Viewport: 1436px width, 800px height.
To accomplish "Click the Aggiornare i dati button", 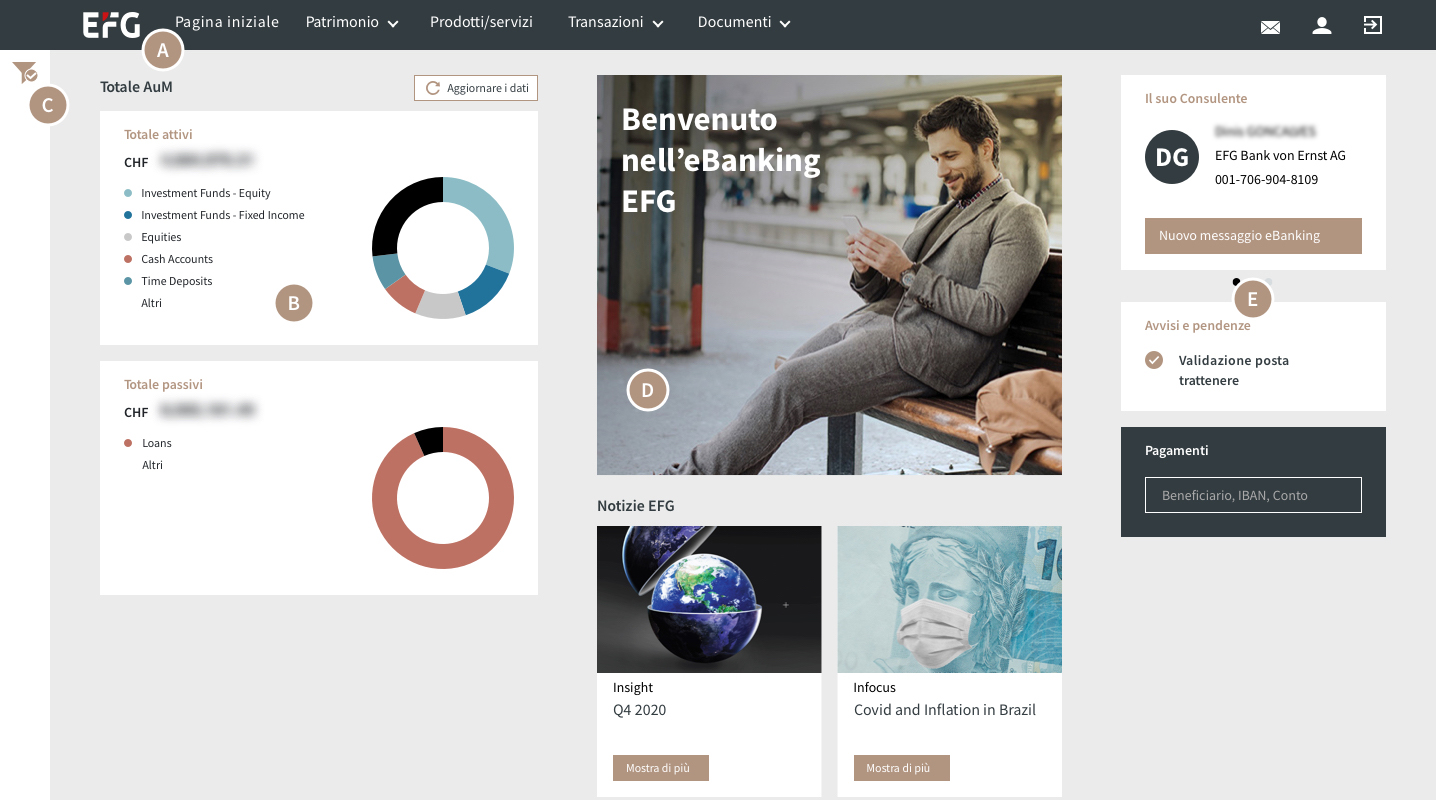I will click(x=476, y=88).
